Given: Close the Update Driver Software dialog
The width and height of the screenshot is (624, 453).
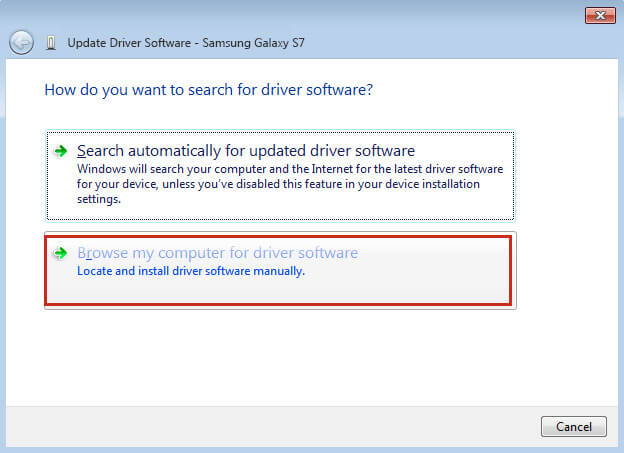Looking at the screenshot, I should [600, 16].
